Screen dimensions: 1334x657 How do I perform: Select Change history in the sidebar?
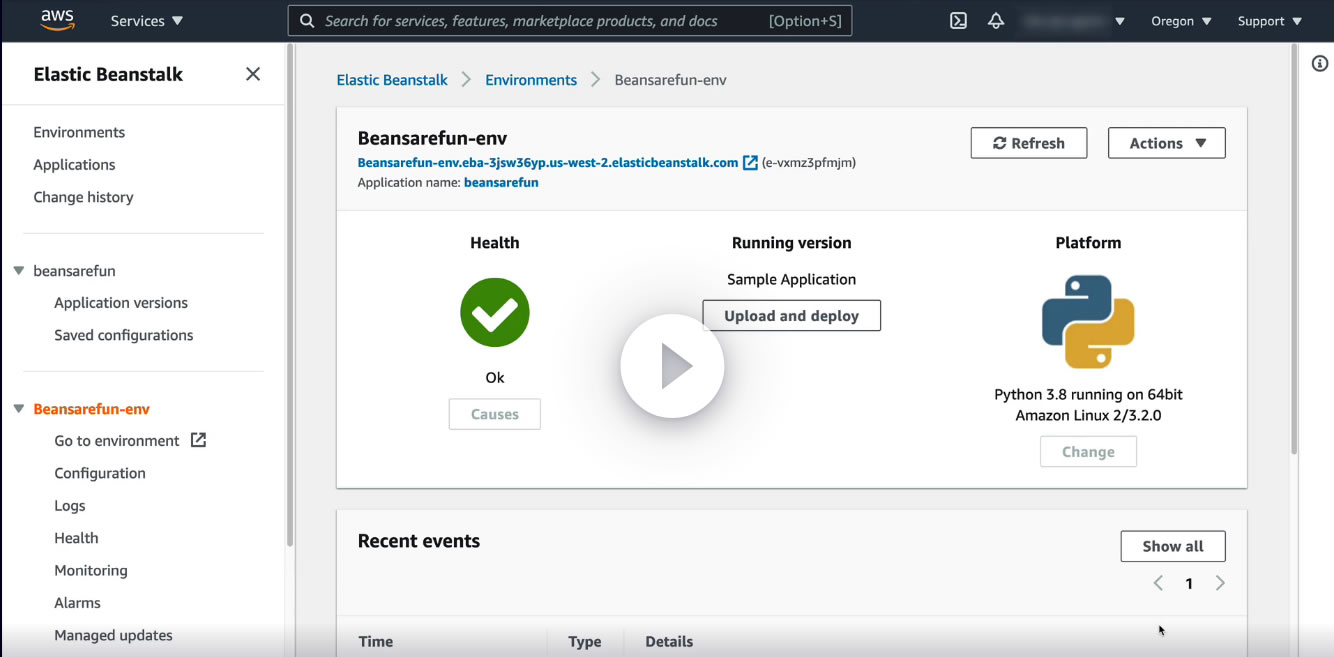tap(83, 197)
